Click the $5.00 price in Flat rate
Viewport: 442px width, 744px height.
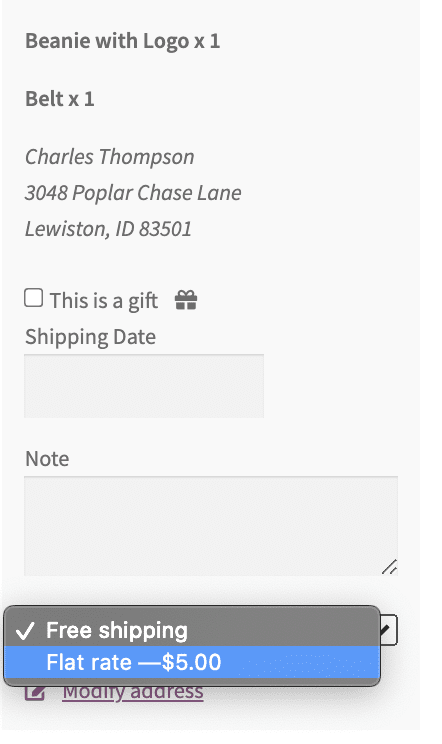click(192, 662)
